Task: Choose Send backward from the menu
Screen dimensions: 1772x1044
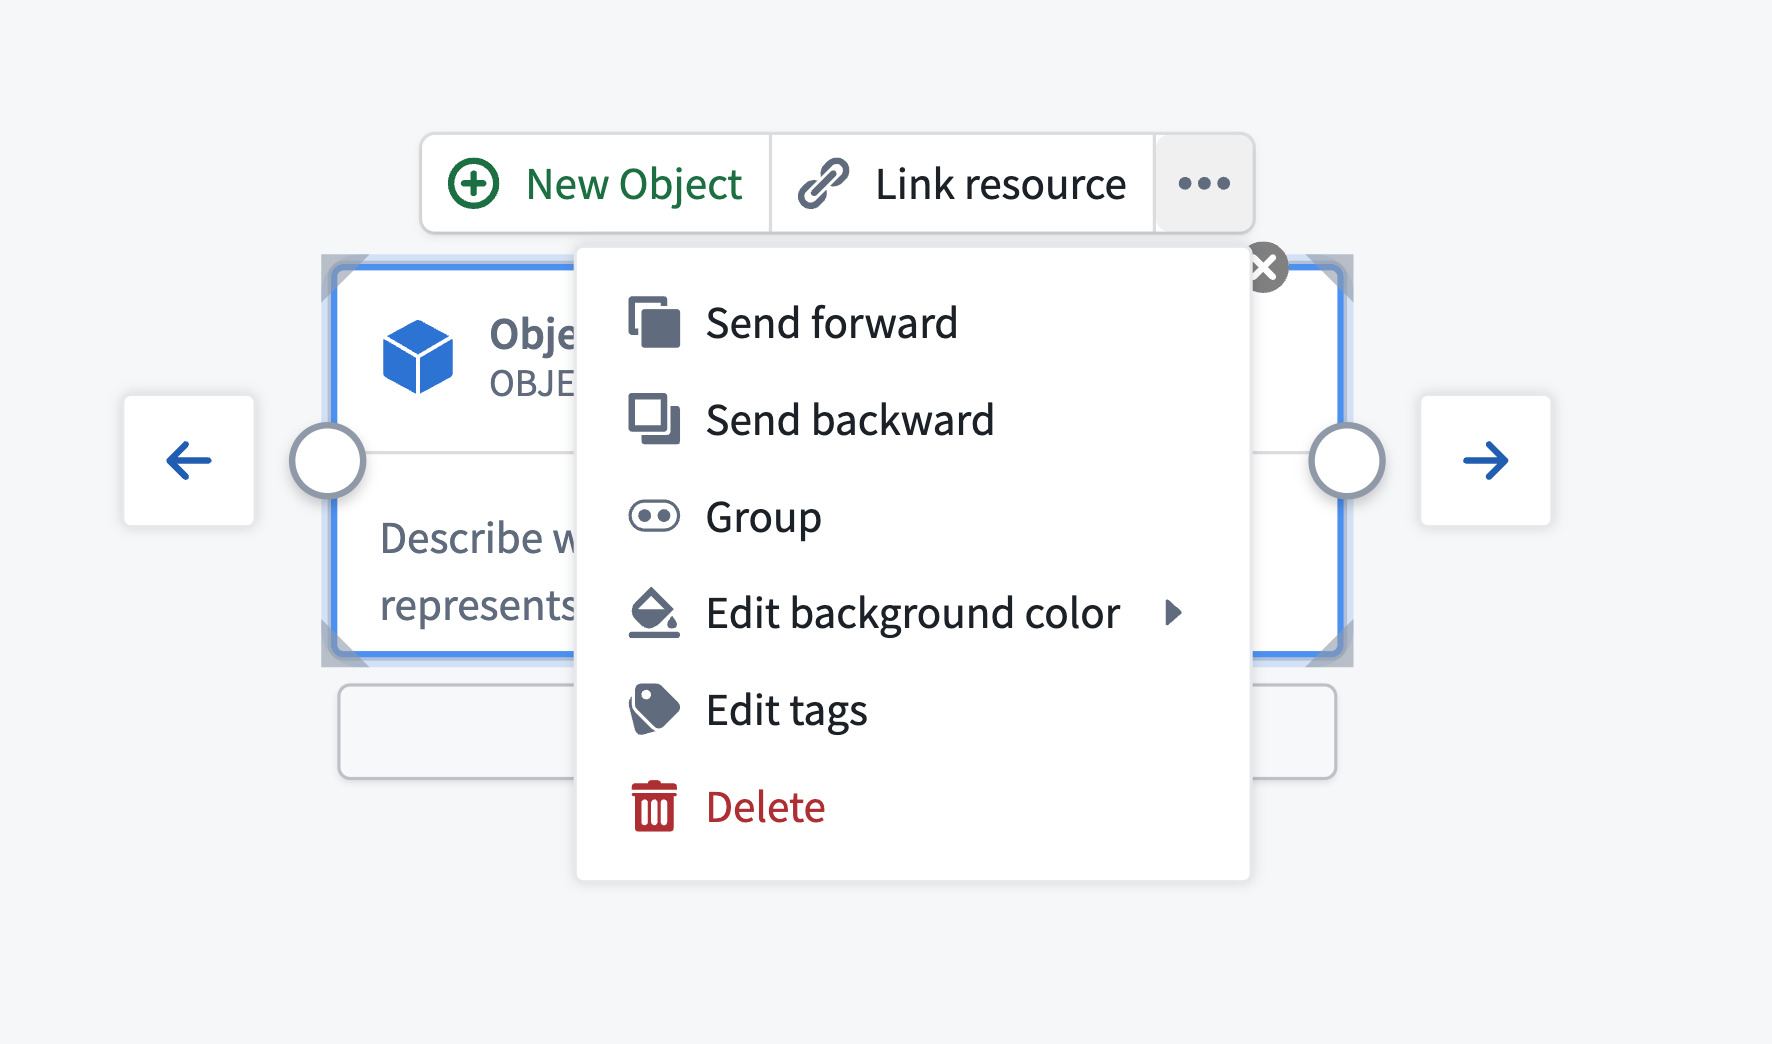Action: click(x=912, y=420)
